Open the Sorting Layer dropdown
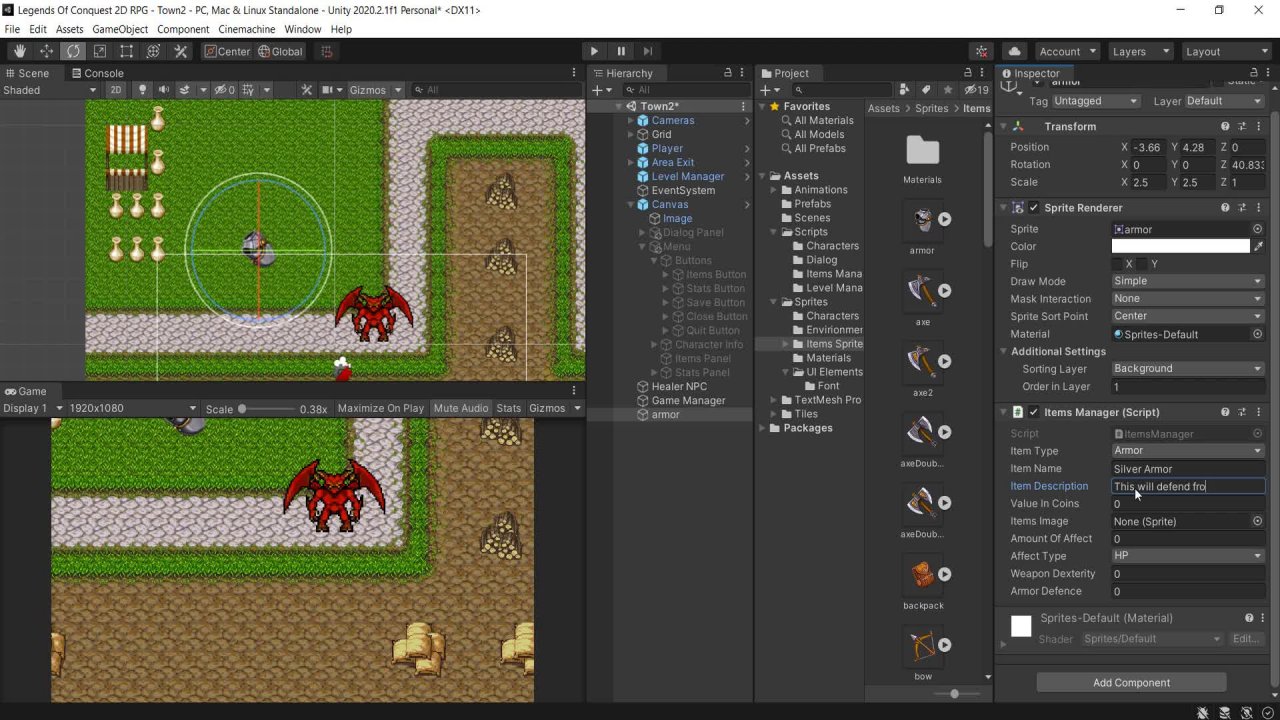Screen dimensions: 1280x720 (x=1187, y=369)
